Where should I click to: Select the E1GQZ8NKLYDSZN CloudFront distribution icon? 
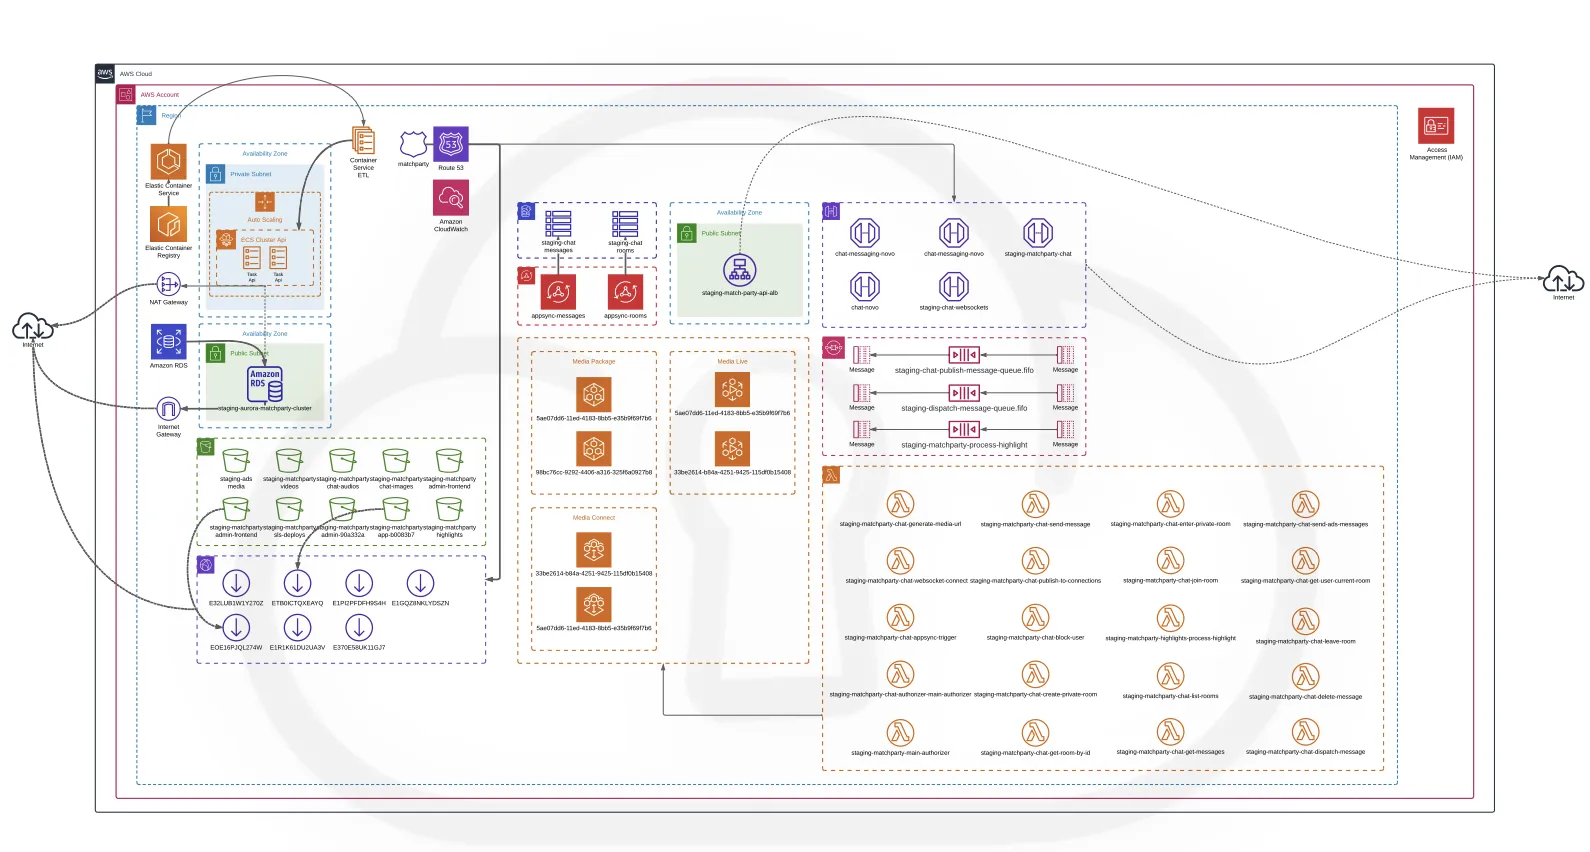(420, 583)
